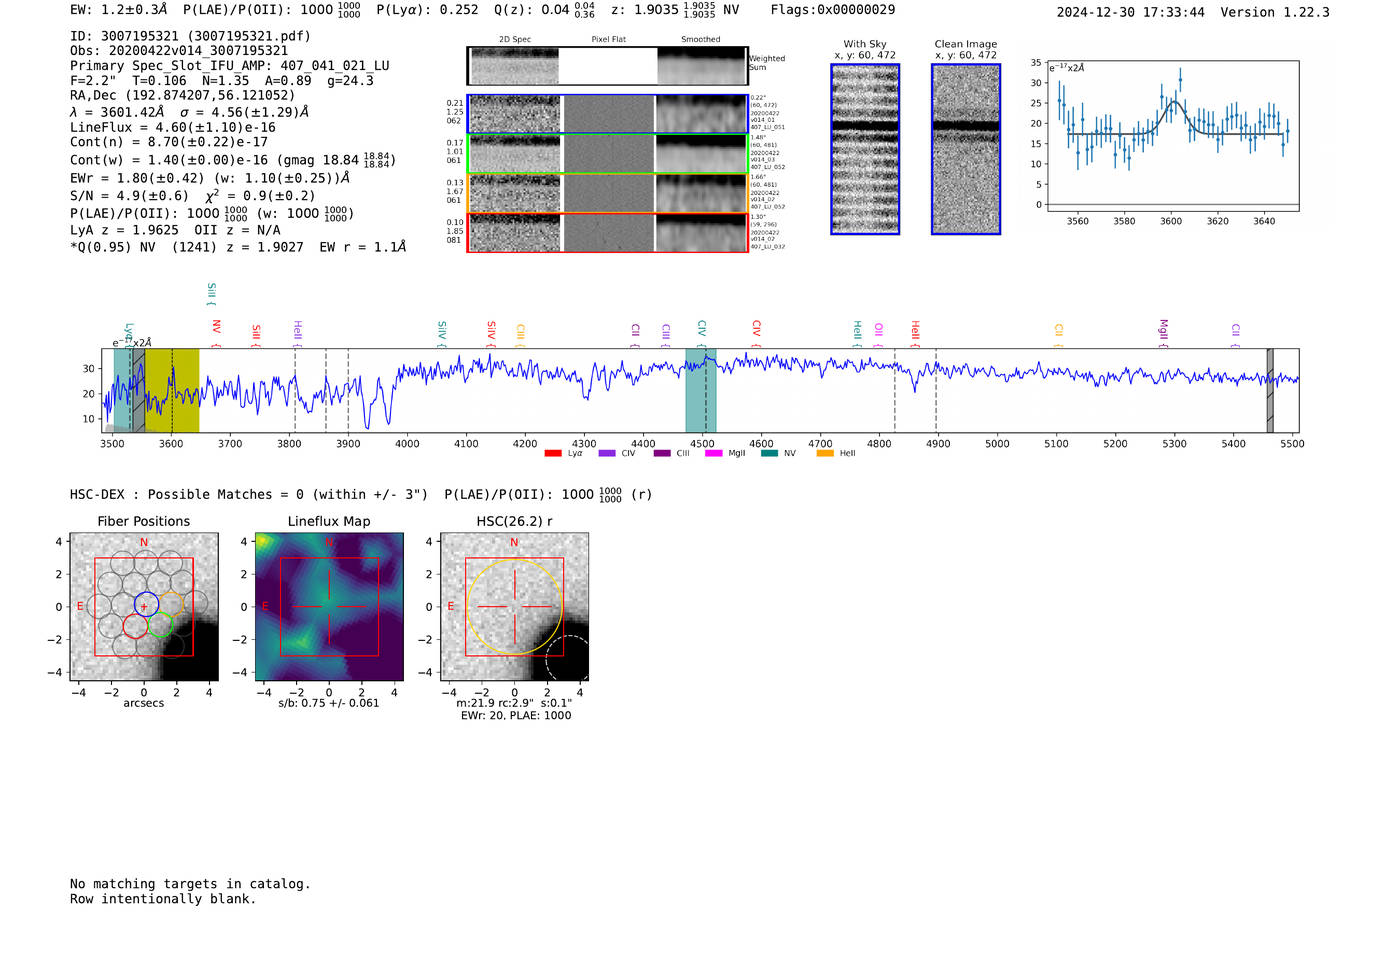
Task: Click the S/N = 4.9(±0.6) line
Action: (x=193, y=196)
